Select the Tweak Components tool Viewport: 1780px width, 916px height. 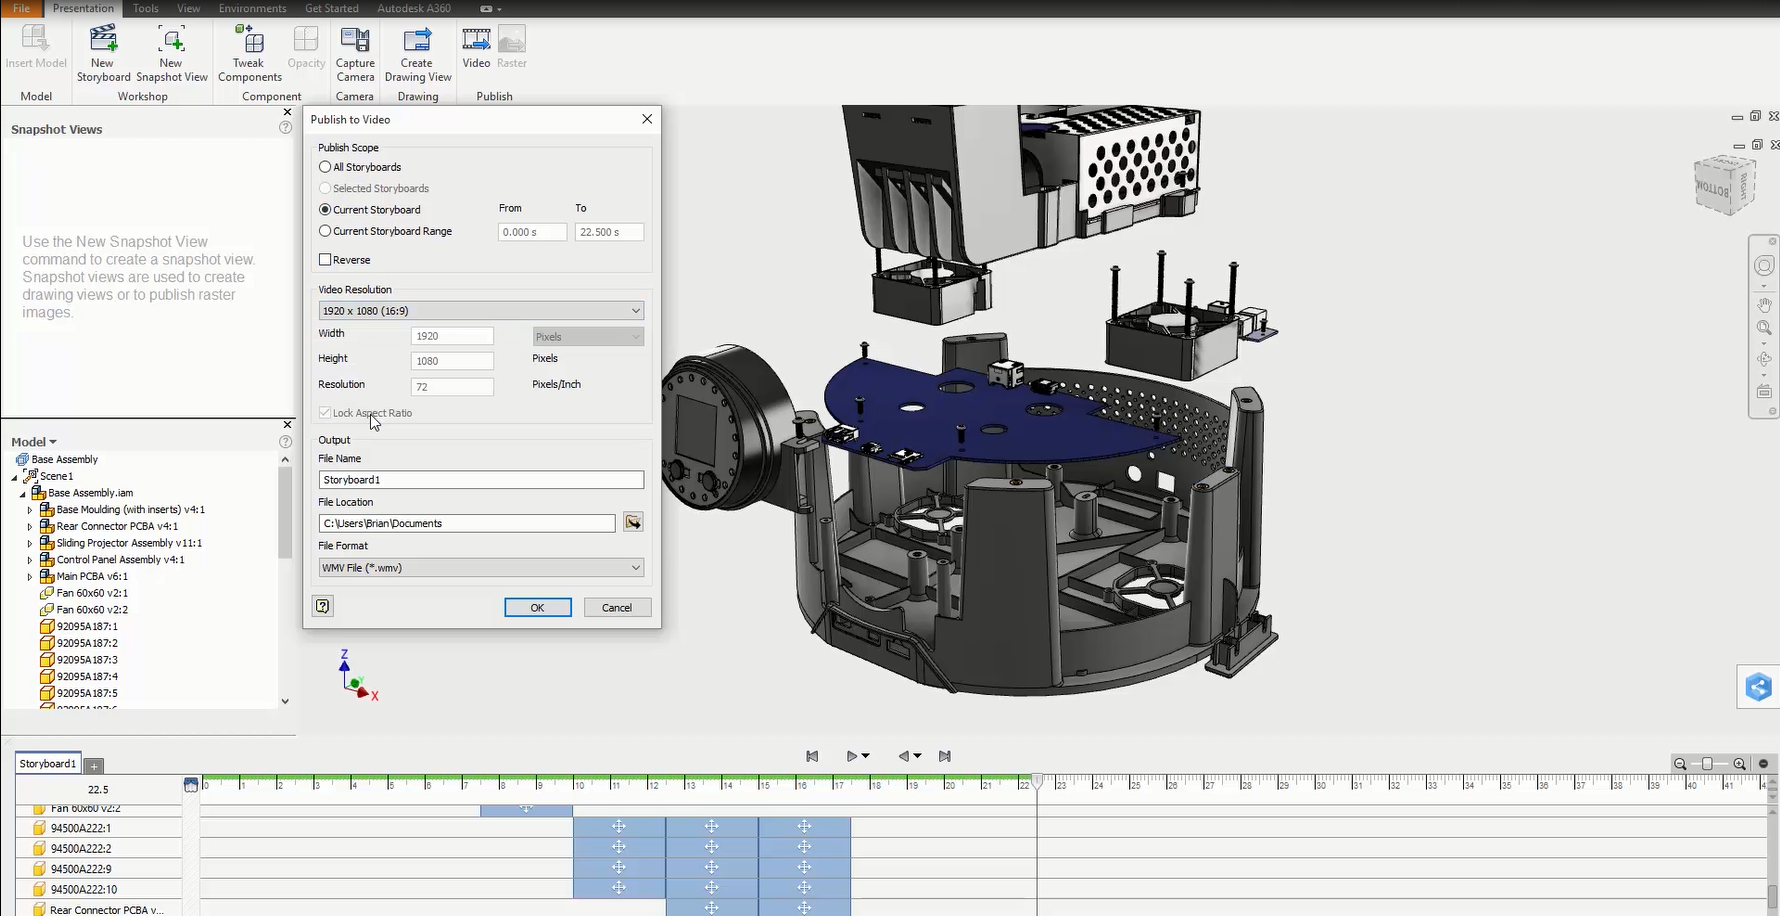[x=249, y=55]
